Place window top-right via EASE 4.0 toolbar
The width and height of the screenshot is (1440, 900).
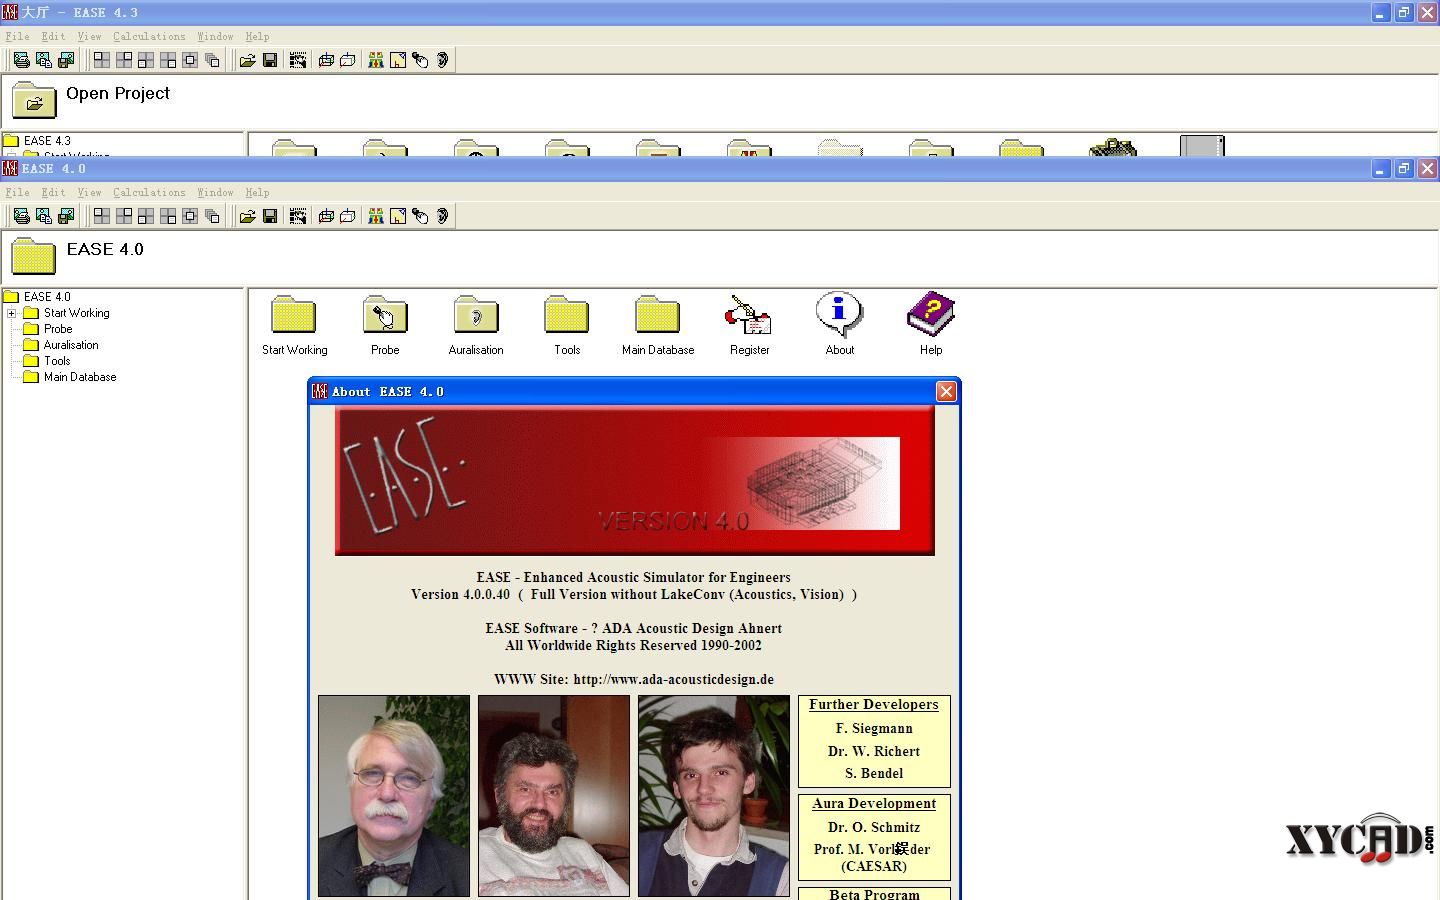click(124, 216)
